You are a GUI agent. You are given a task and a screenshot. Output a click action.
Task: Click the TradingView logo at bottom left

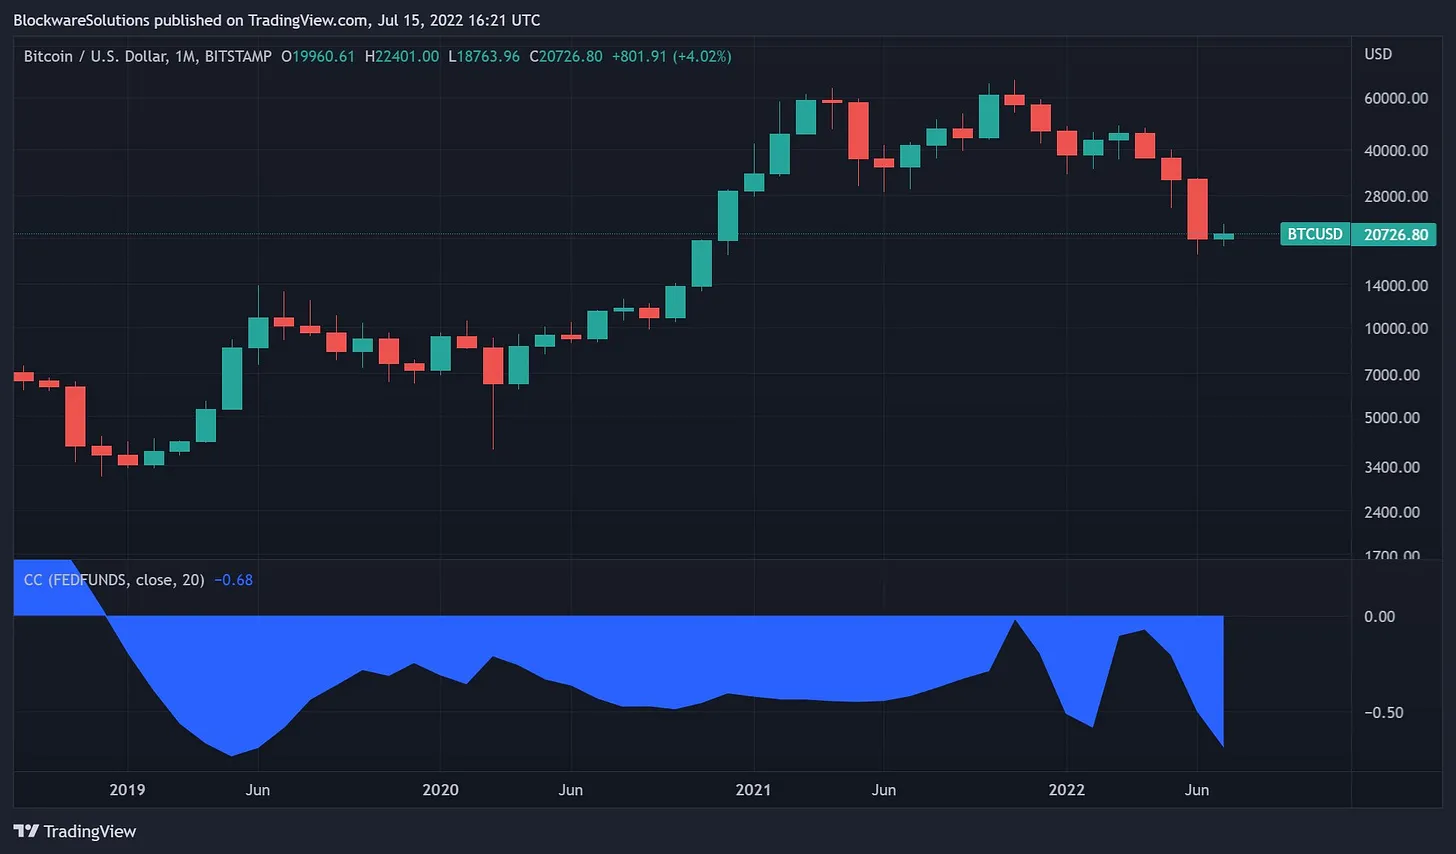click(75, 831)
